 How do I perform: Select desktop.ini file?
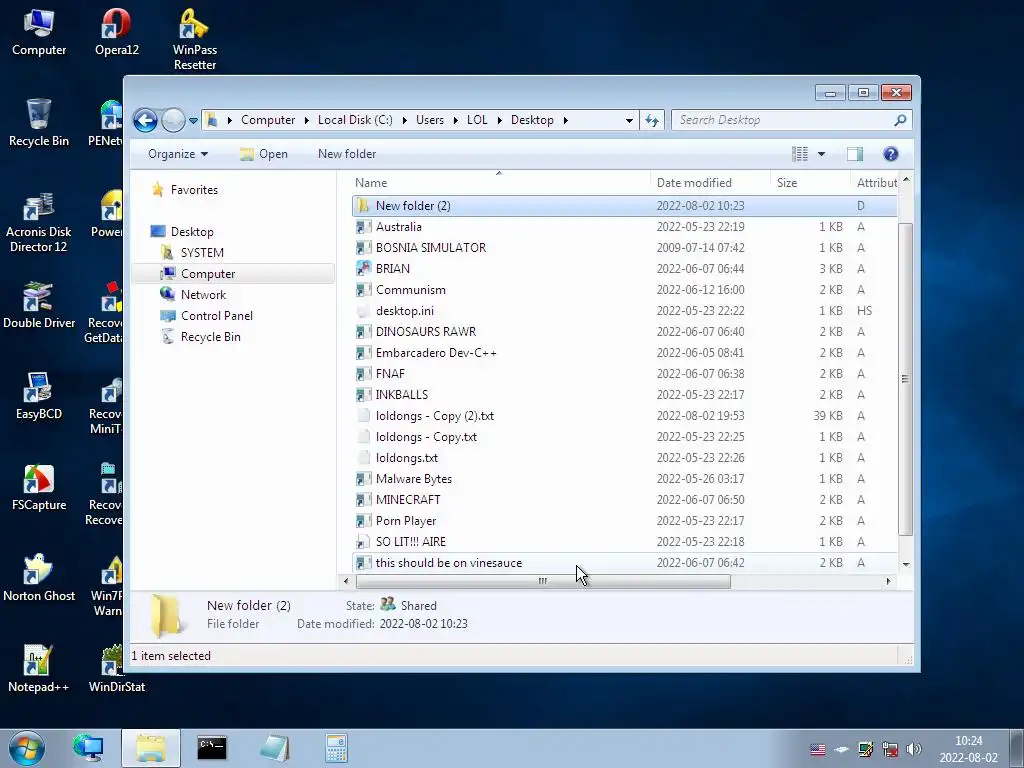tap(624, 311)
